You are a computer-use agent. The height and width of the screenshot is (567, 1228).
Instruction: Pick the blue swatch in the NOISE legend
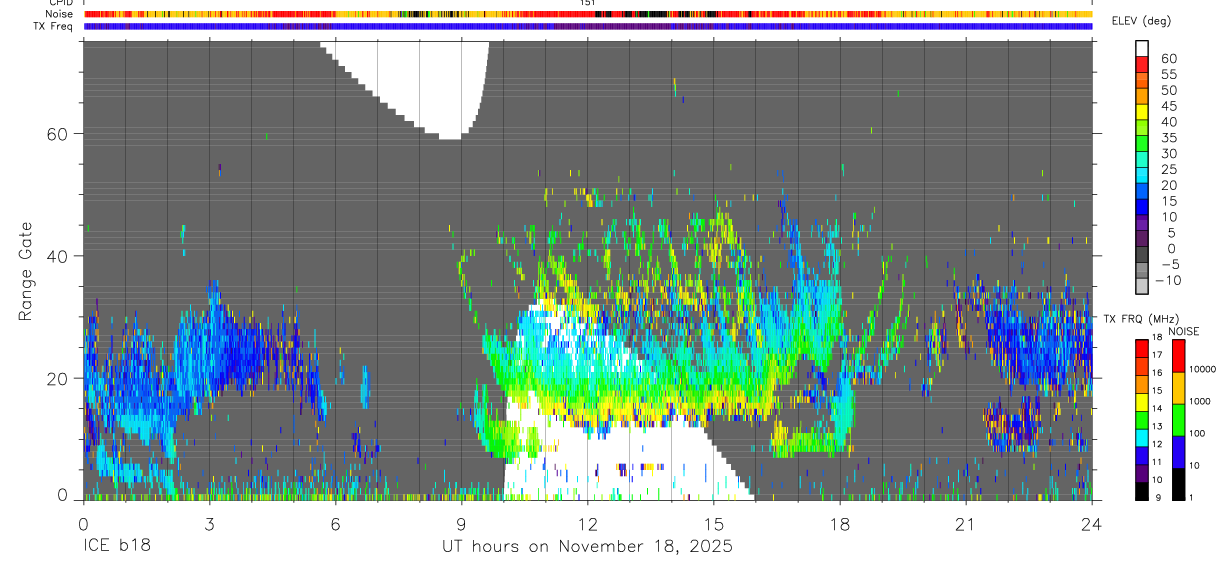tap(1178, 451)
